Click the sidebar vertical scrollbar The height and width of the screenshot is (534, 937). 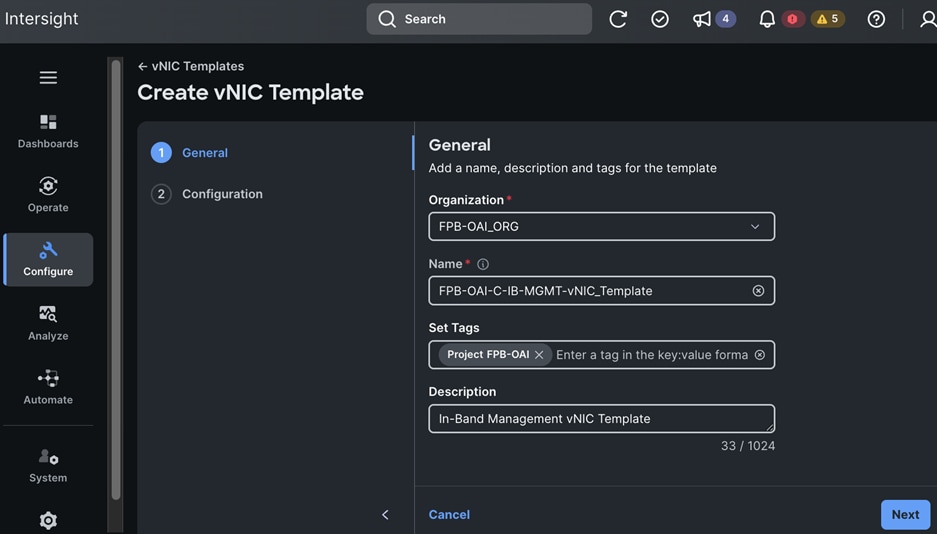(116, 280)
